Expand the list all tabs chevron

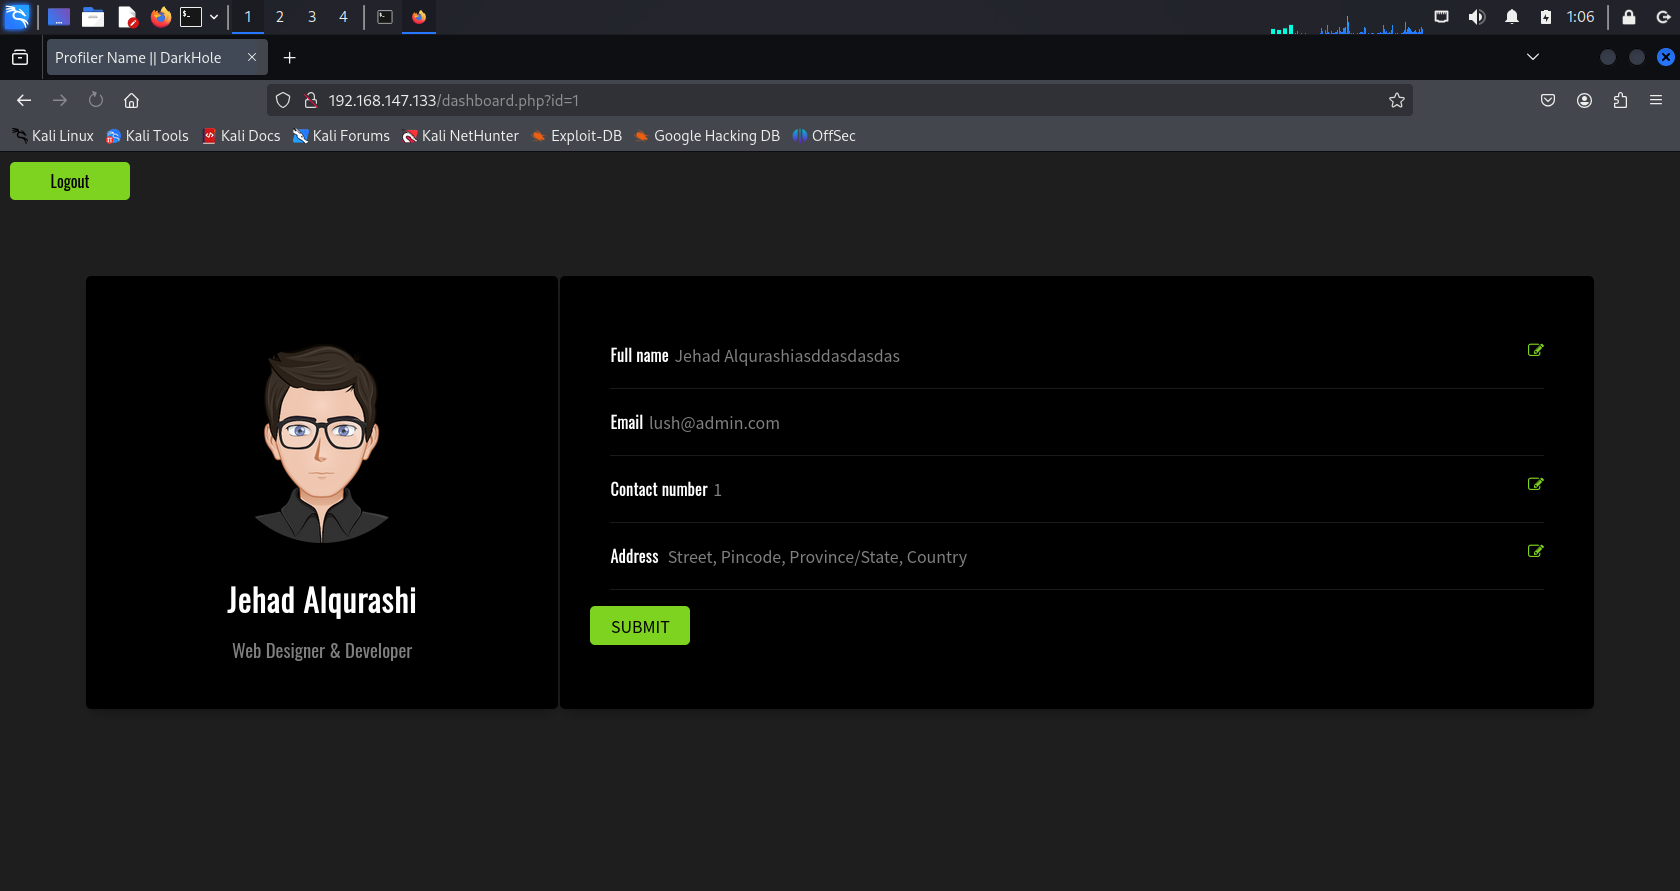coord(1532,57)
